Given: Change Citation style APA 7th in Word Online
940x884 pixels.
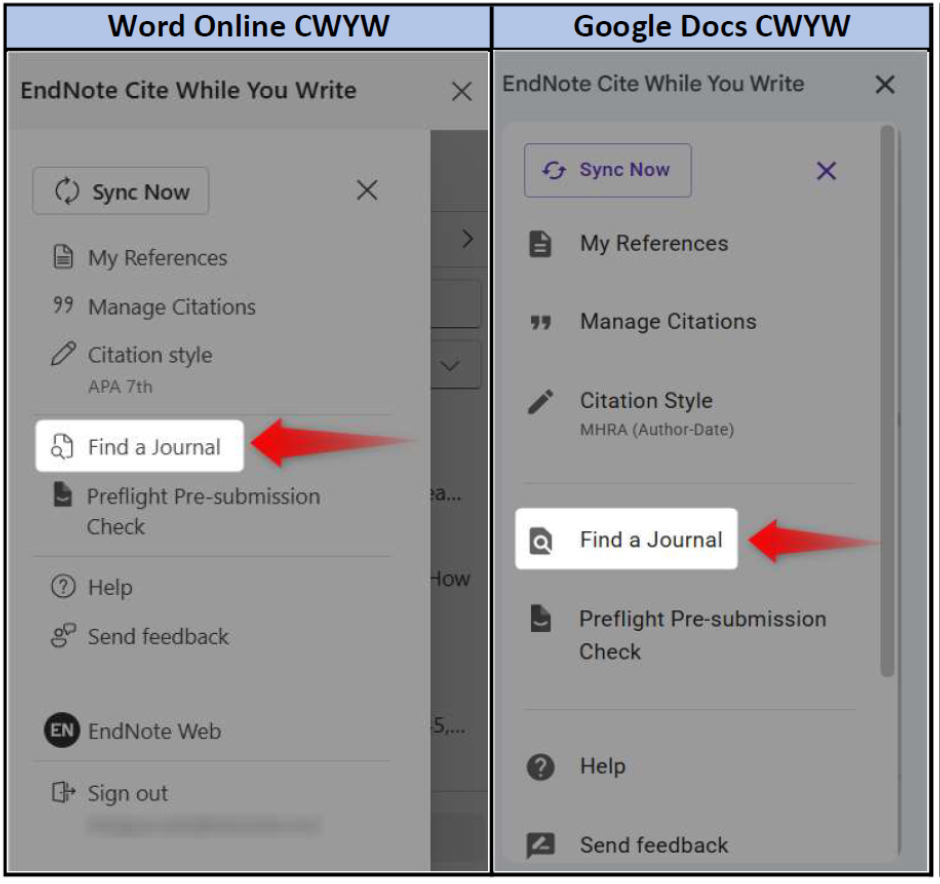Looking at the screenshot, I should point(150,369).
